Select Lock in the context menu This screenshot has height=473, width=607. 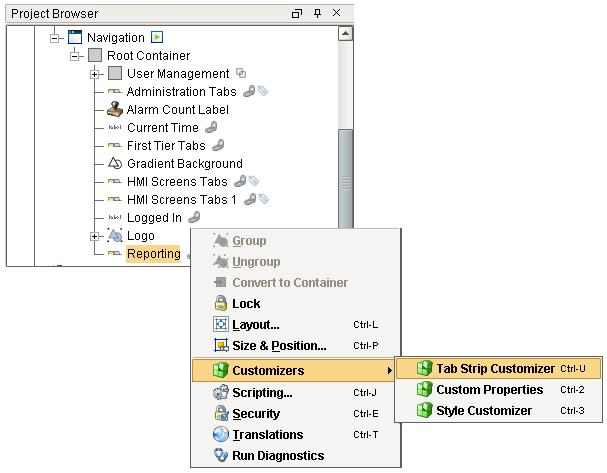(x=296, y=303)
